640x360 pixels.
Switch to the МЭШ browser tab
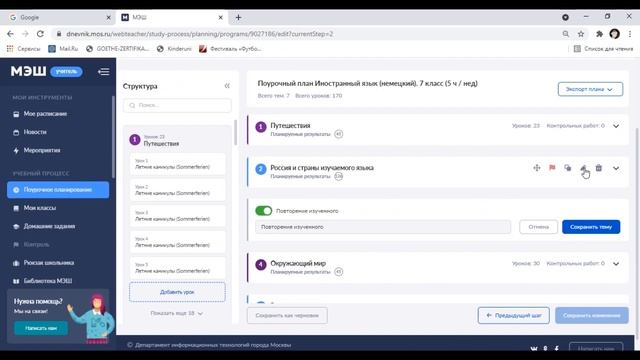tap(171, 18)
